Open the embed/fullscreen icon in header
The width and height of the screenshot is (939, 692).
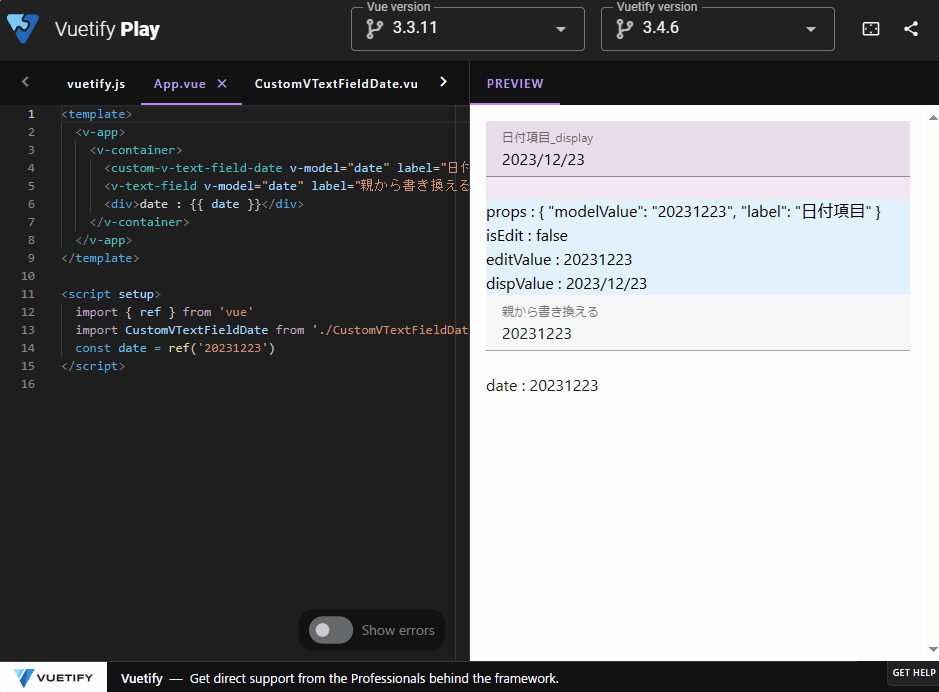pyautogui.click(x=870, y=29)
